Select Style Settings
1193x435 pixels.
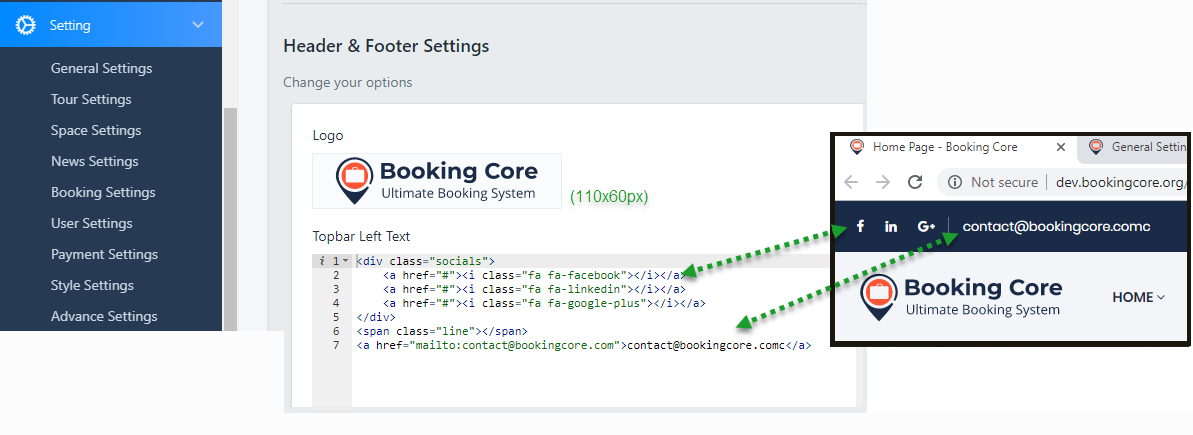point(92,286)
